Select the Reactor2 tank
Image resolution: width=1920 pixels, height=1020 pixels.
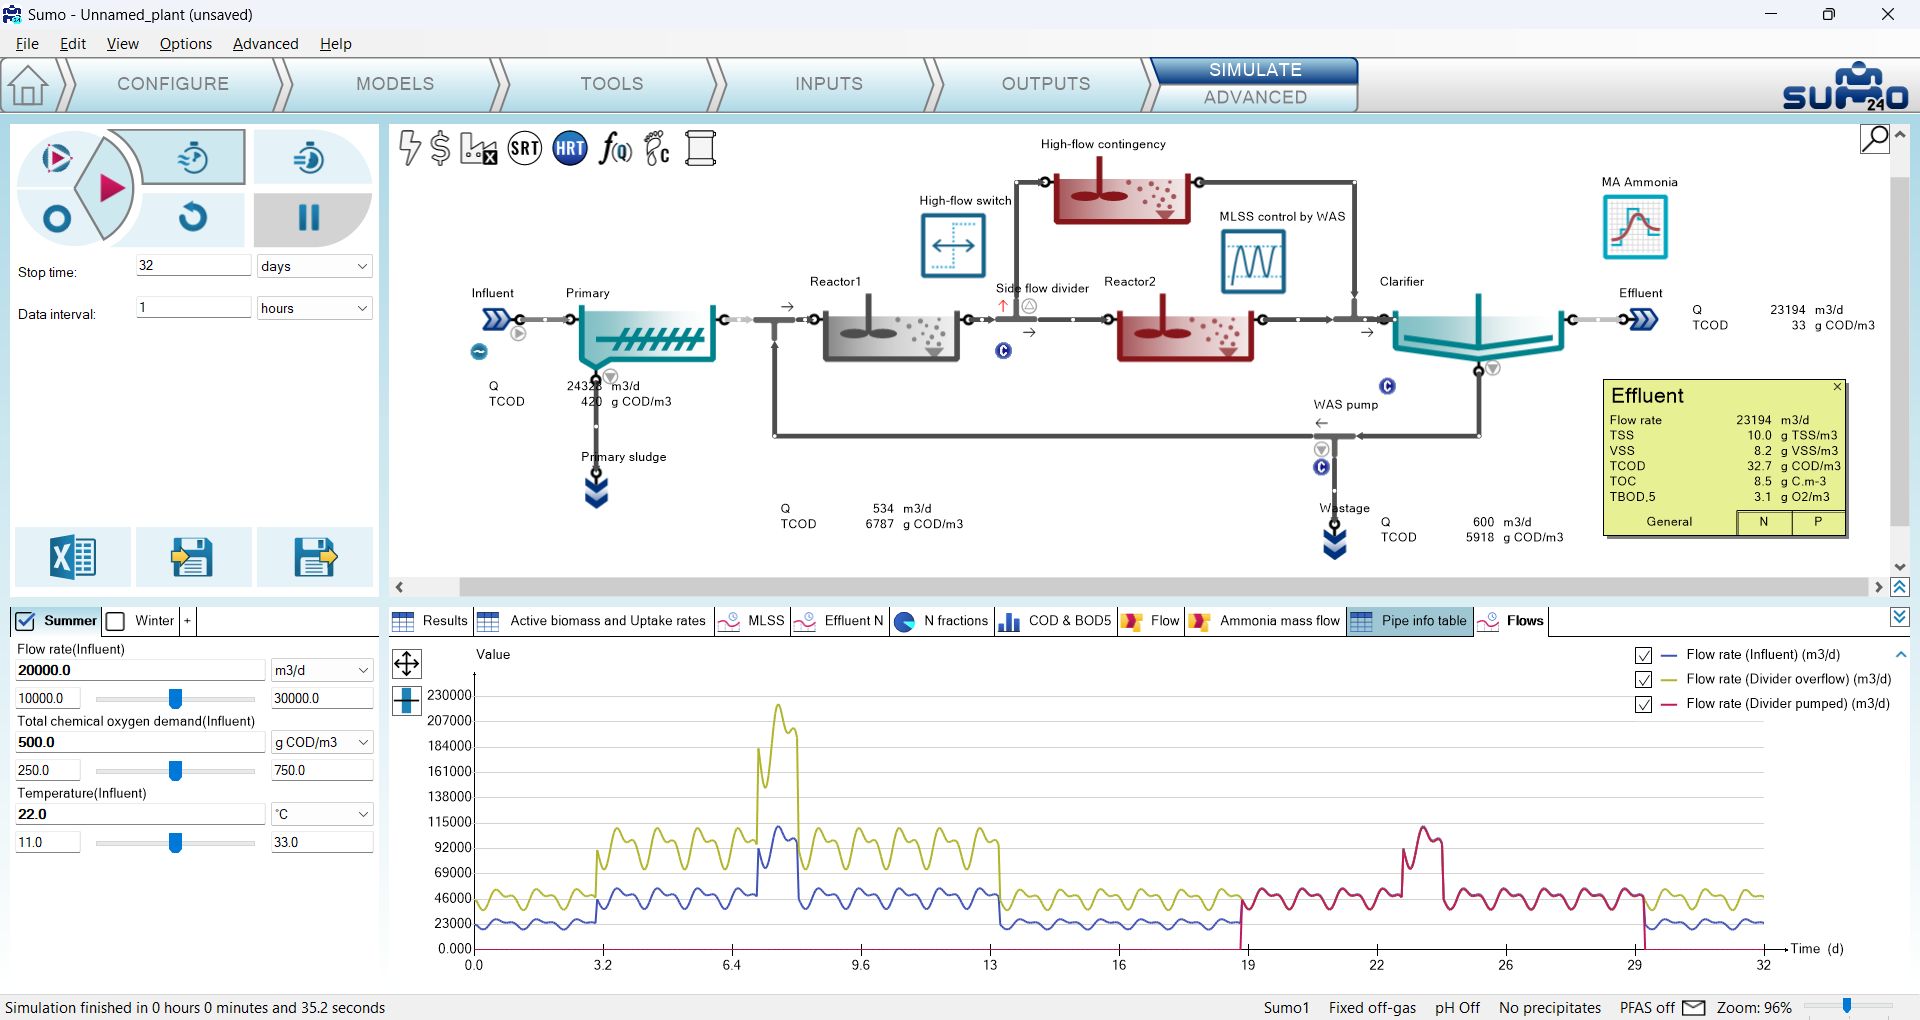tap(1184, 329)
